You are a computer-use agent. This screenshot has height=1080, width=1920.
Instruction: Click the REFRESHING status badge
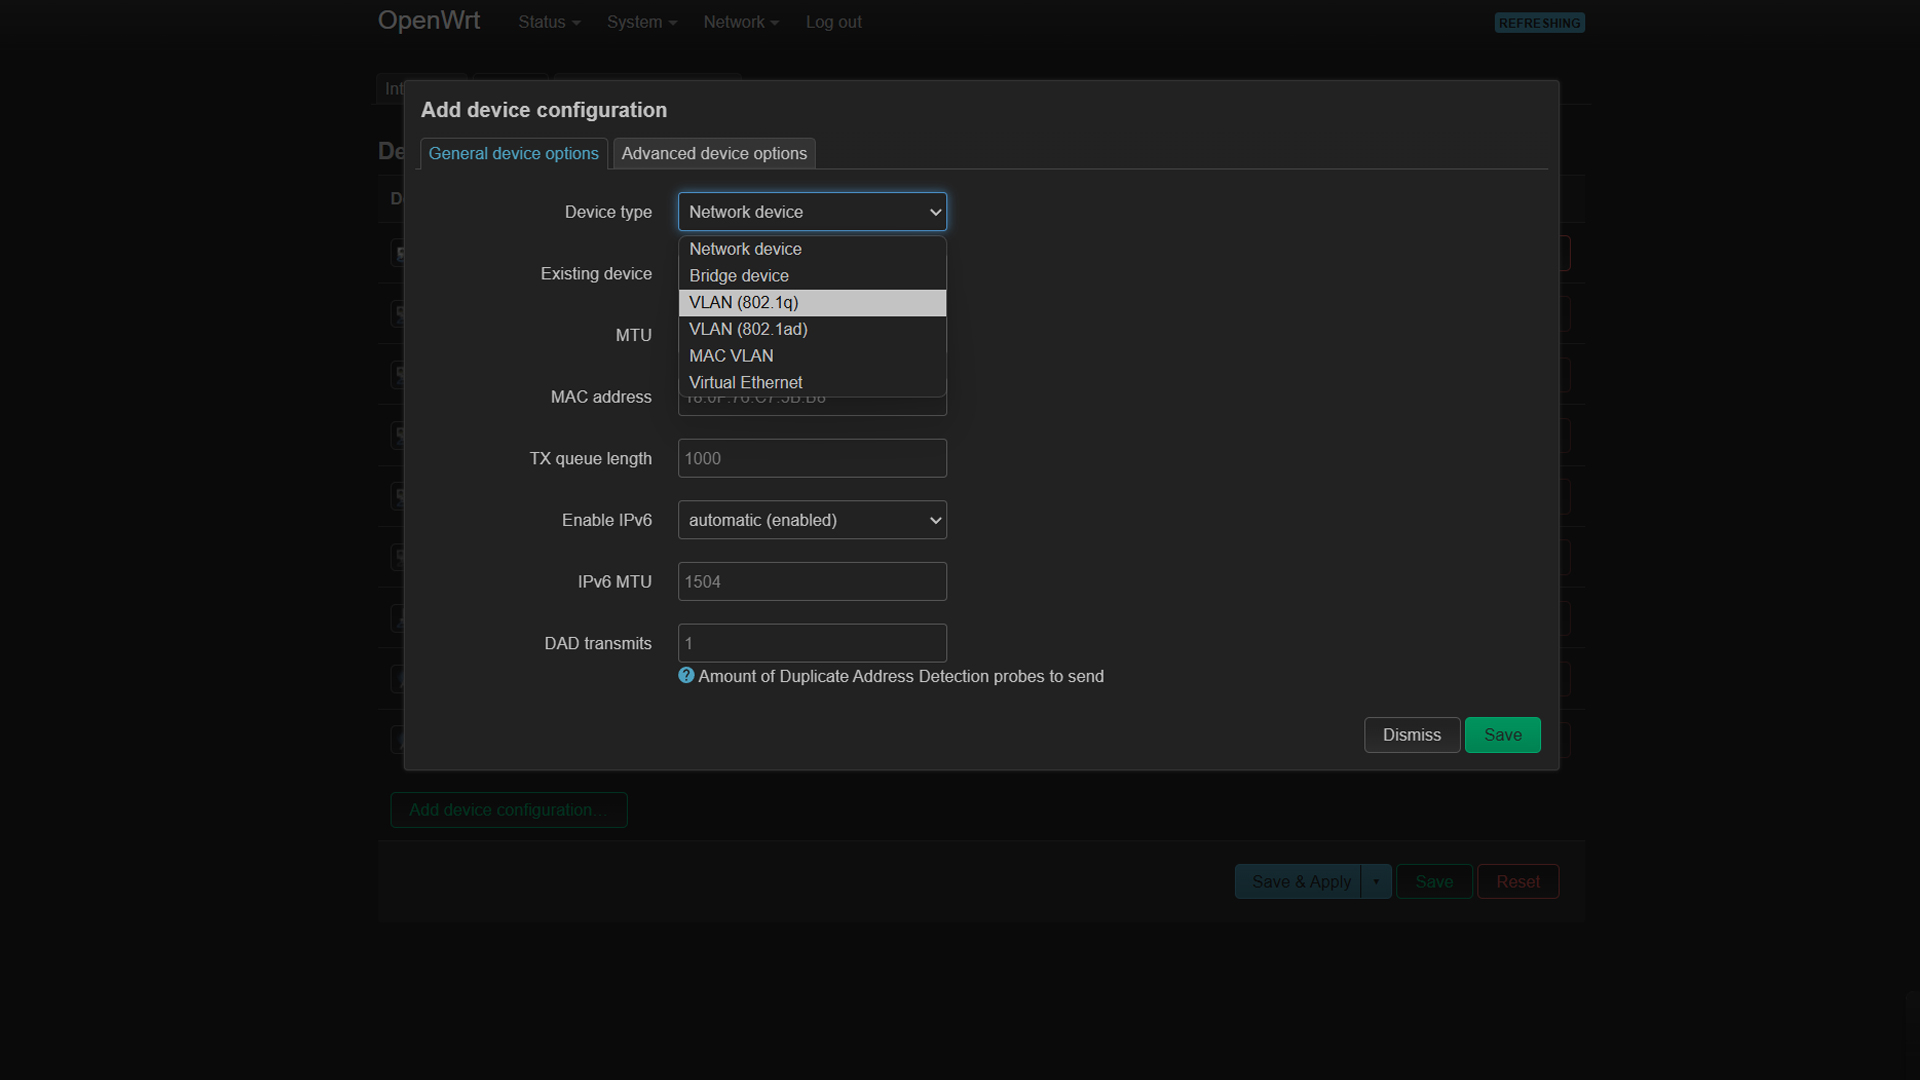1539,23
